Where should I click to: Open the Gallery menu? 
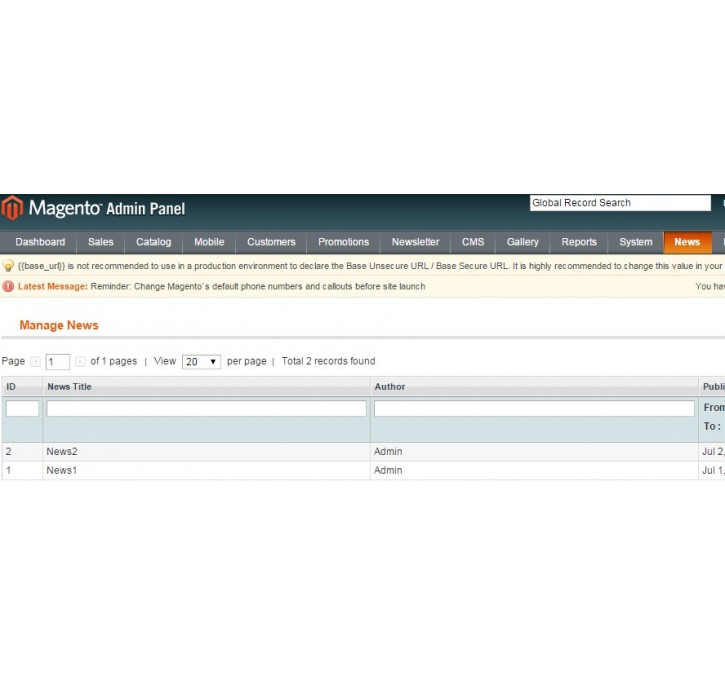(522, 242)
